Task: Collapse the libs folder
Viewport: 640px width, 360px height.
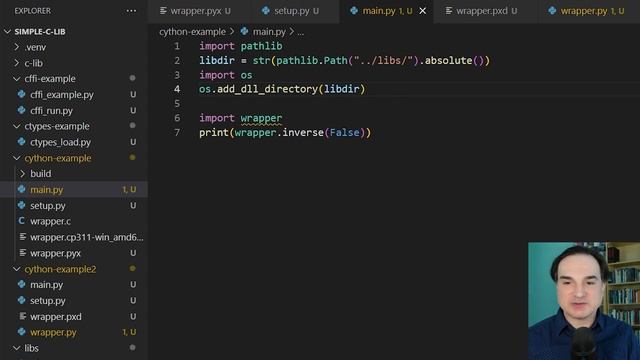Action: pos(17,348)
